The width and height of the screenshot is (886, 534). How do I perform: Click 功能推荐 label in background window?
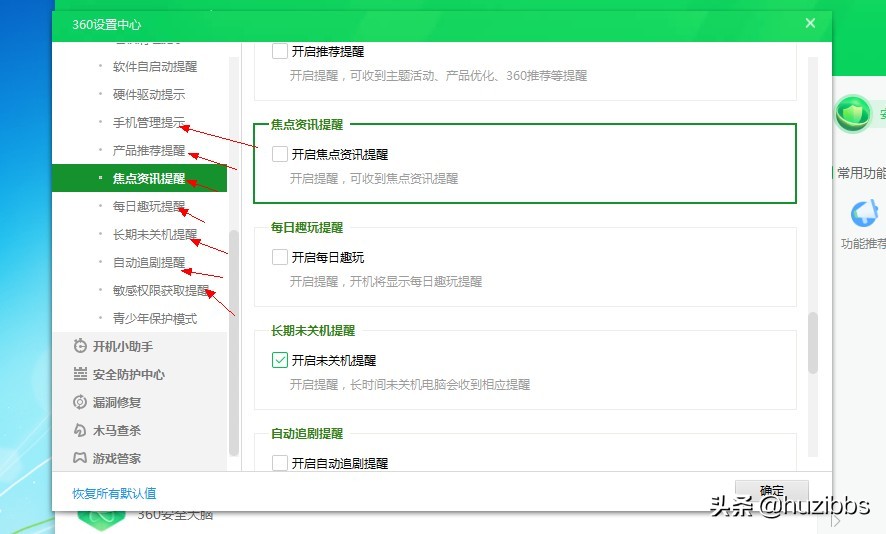click(863, 244)
